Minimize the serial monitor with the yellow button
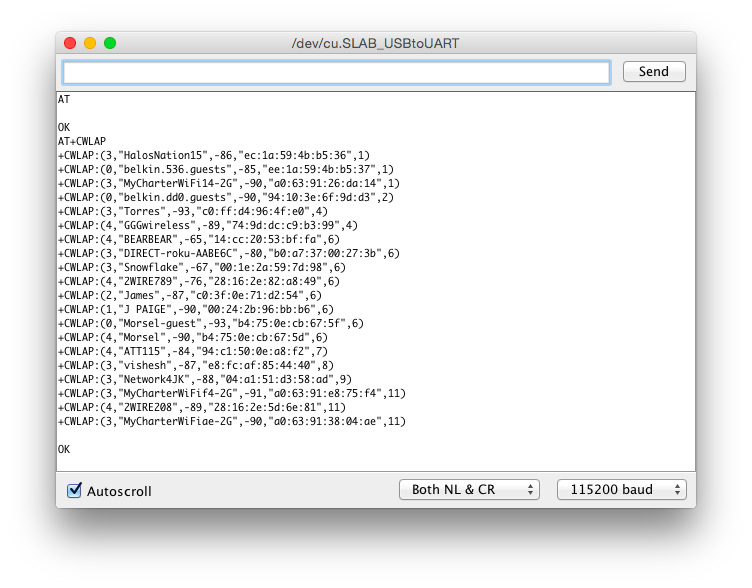 [90, 43]
